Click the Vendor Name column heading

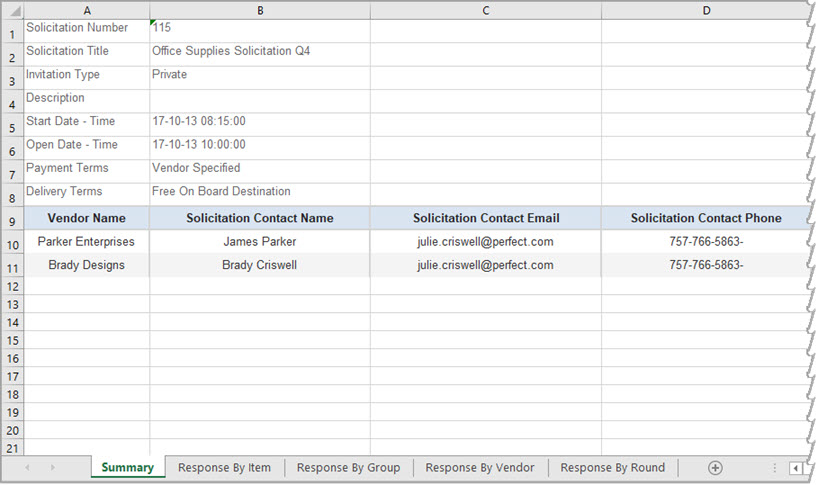click(87, 218)
